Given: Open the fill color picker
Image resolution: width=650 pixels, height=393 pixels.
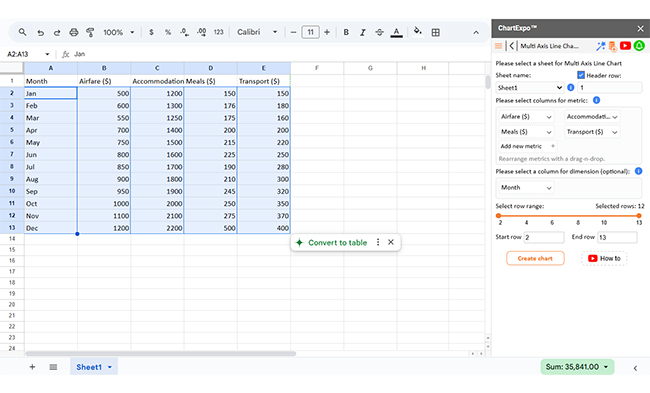Looking at the screenshot, I should 418,32.
